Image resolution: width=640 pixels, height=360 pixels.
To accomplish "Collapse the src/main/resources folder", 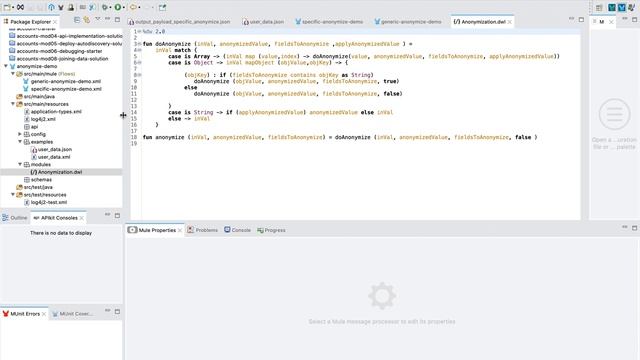I will click(x=13, y=104).
